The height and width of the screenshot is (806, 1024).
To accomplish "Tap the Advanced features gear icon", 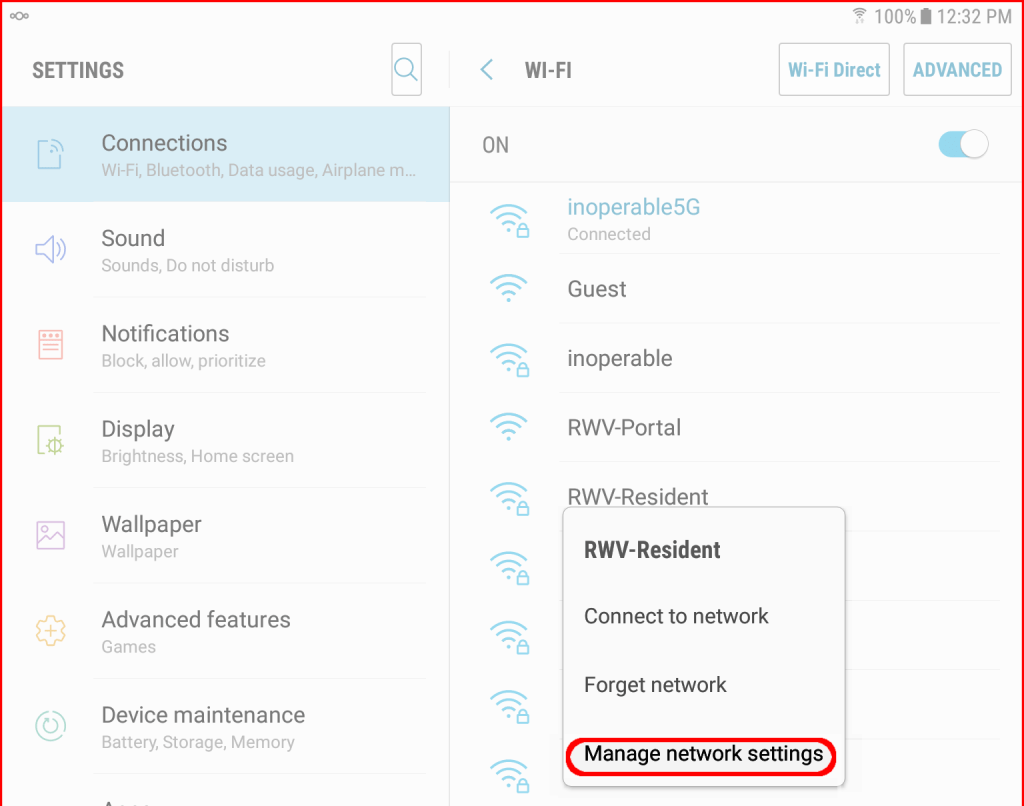I will tap(50, 631).
